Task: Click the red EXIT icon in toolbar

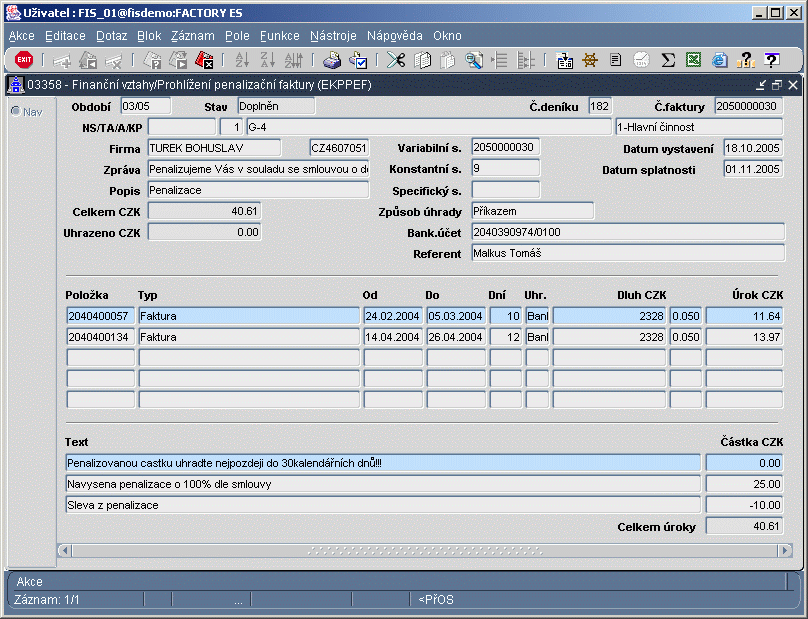Action: click(24, 60)
